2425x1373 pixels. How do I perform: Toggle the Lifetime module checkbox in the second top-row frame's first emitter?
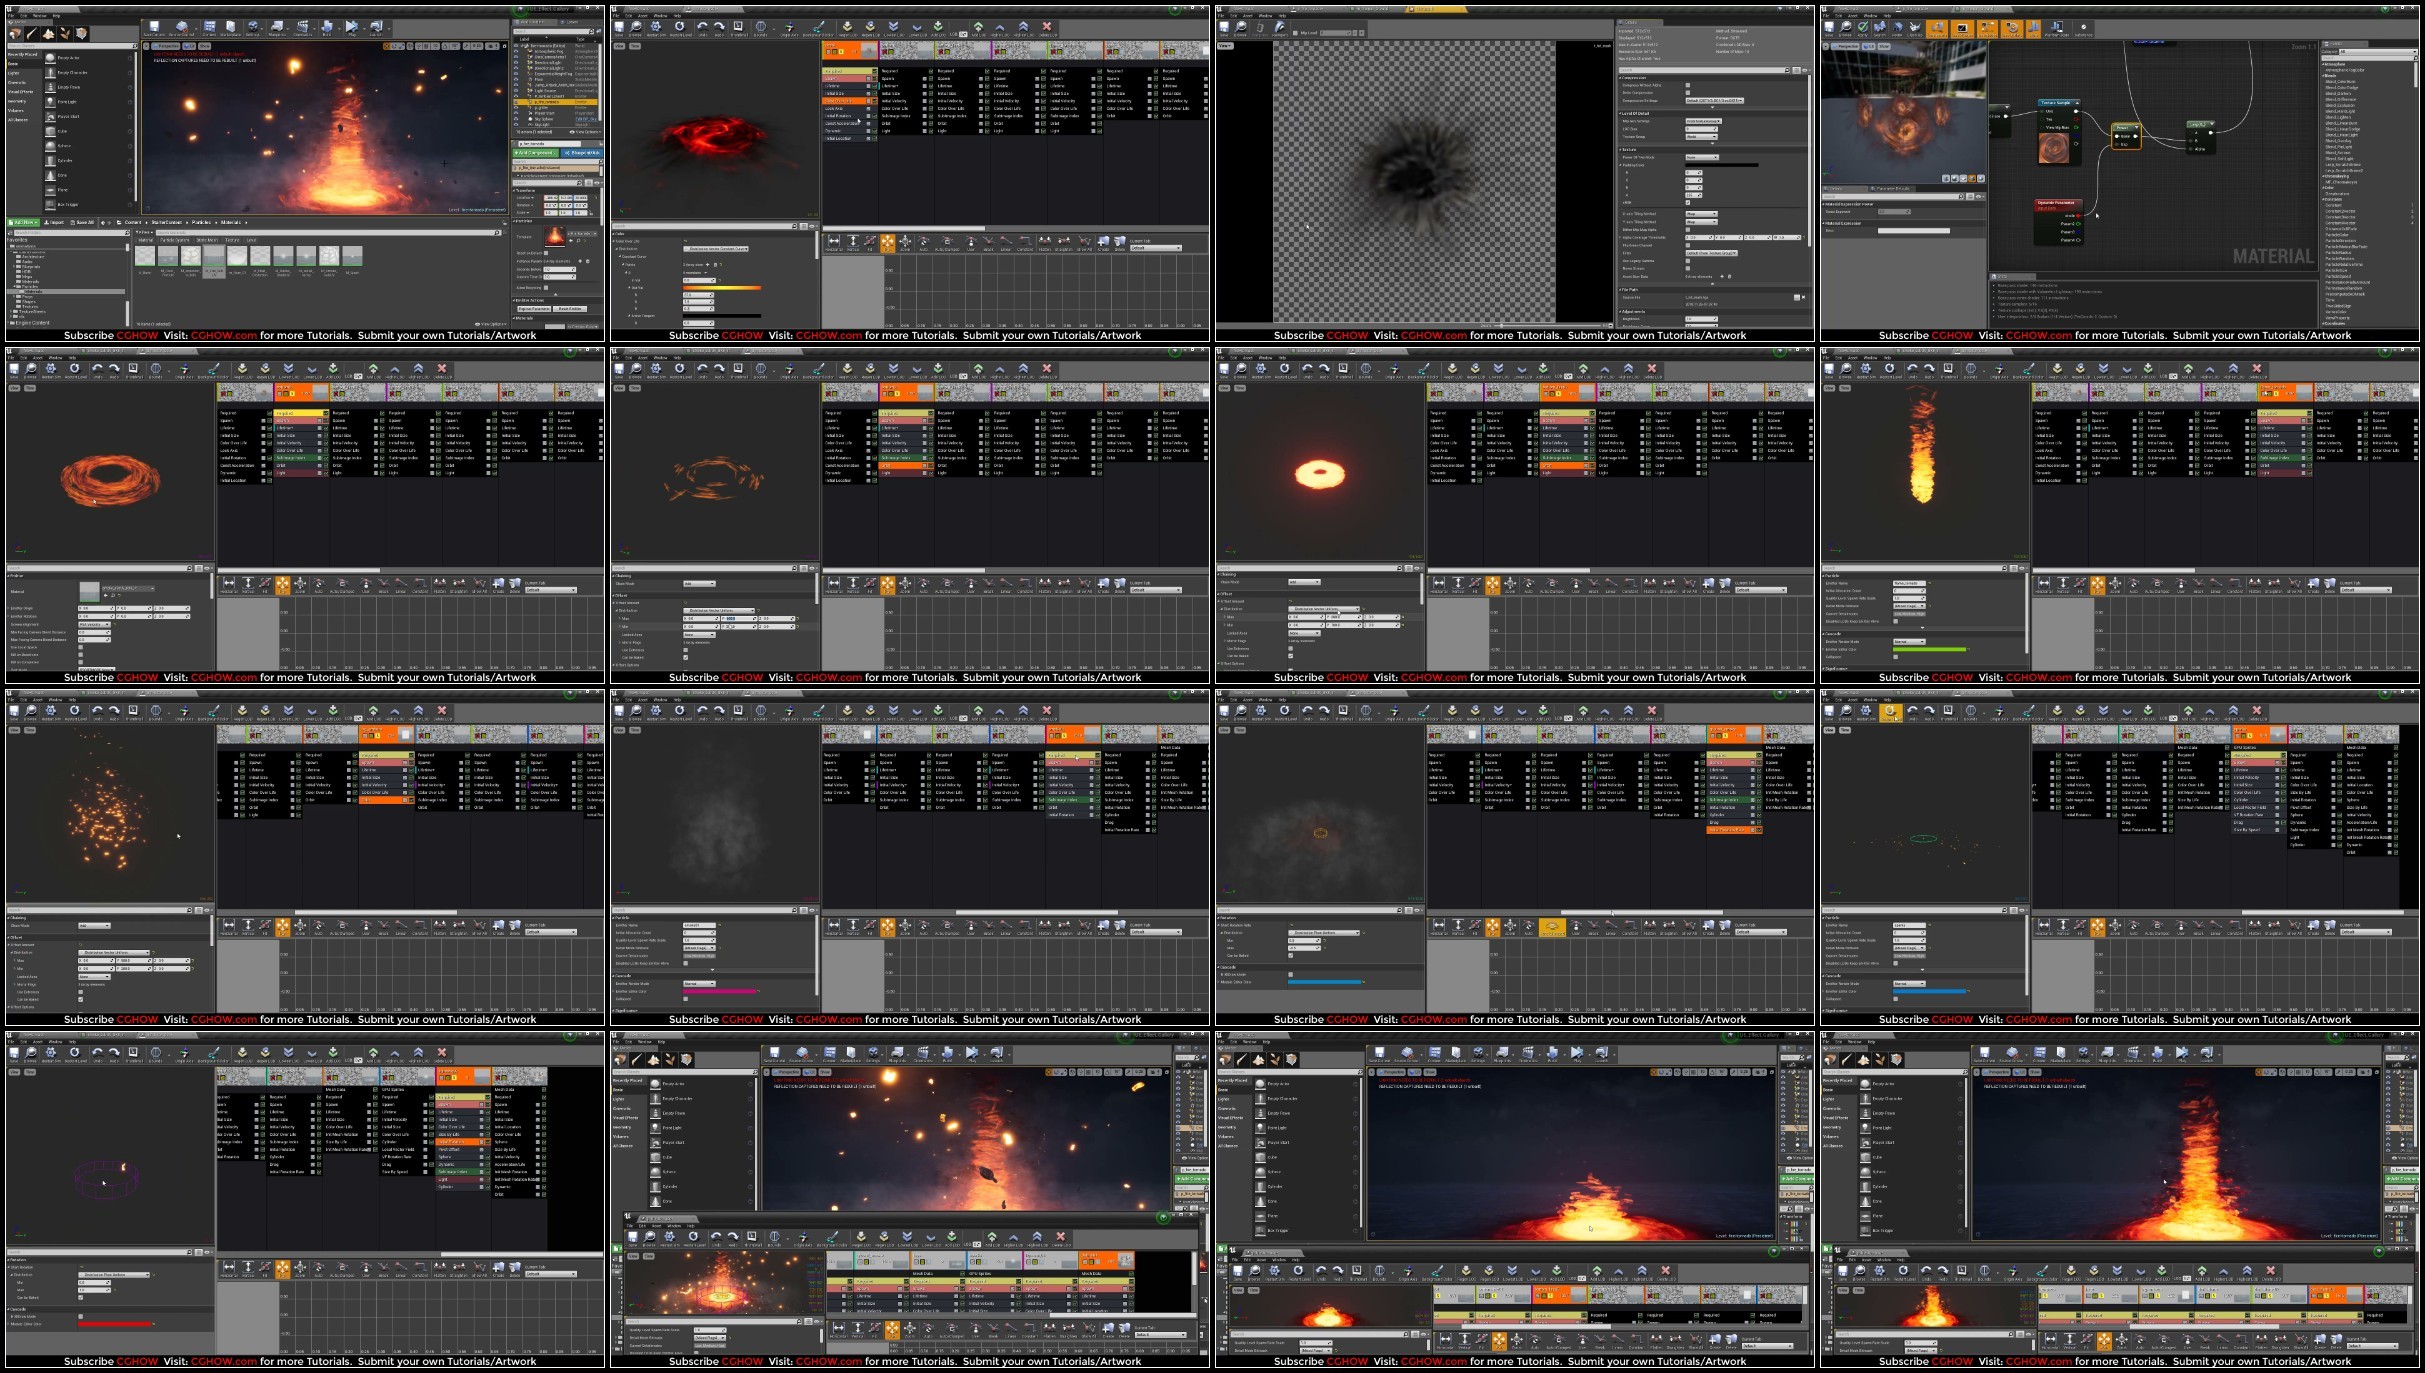pos(874,86)
